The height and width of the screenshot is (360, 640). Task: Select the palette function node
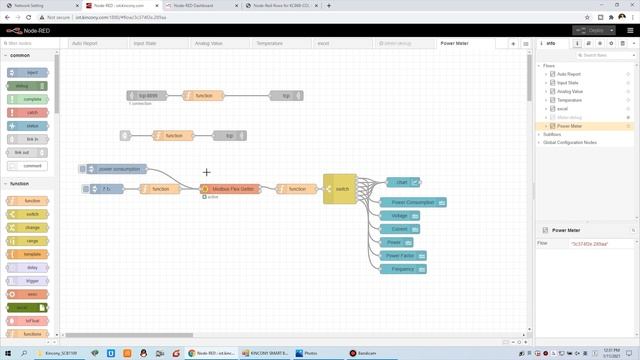coord(27,201)
